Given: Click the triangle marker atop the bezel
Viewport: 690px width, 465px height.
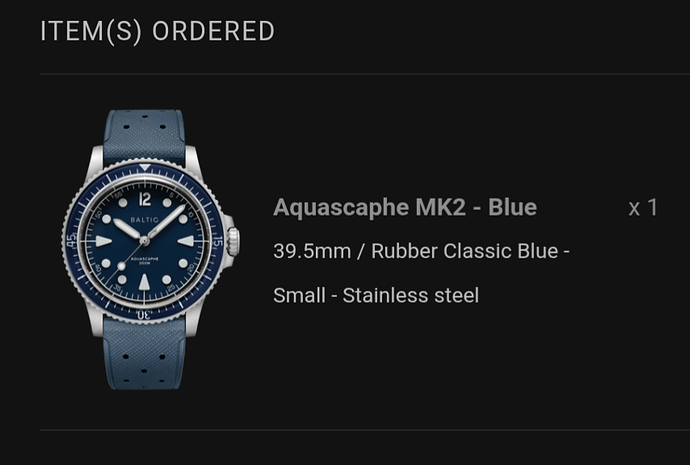Looking at the screenshot, I should (145, 166).
